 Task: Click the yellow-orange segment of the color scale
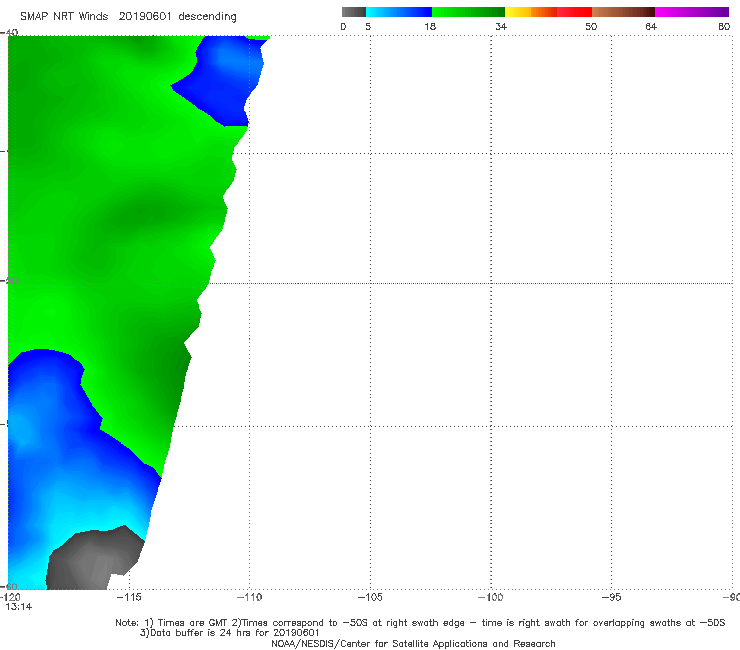[x=531, y=12]
